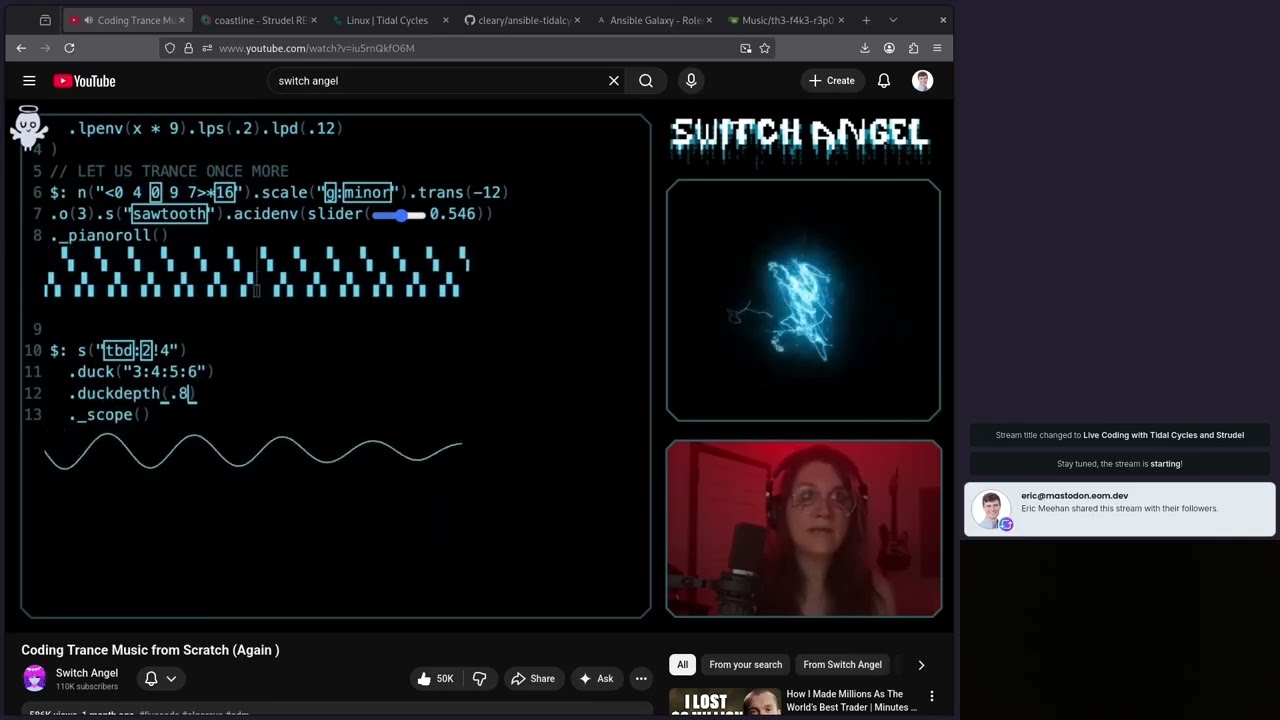Select the 'From Switch Angel' chip
The height and width of the screenshot is (720, 1280).
[x=843, y=665]
